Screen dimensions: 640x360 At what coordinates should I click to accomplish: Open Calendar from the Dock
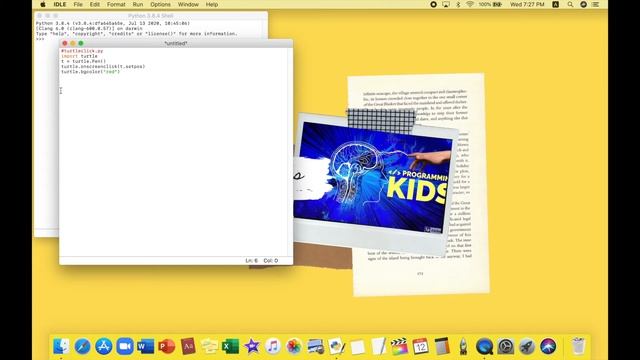(420, 347)
